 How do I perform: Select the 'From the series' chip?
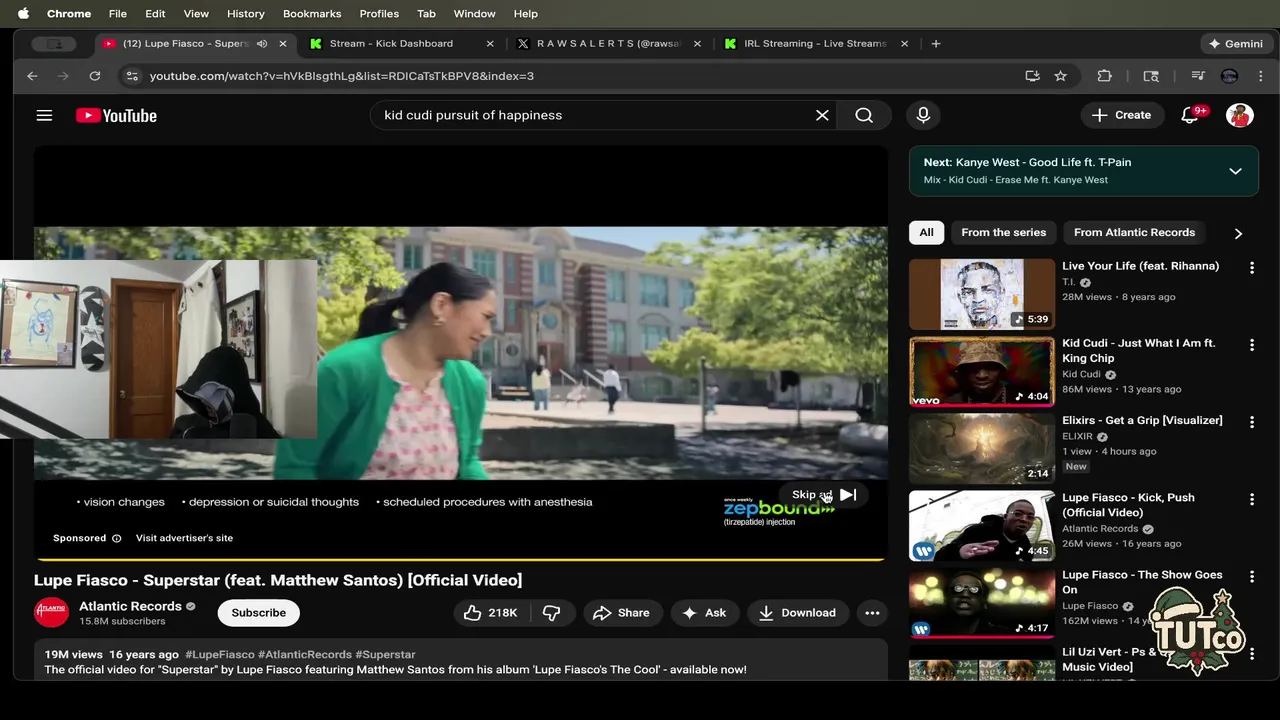click(x=1003, y=233)
